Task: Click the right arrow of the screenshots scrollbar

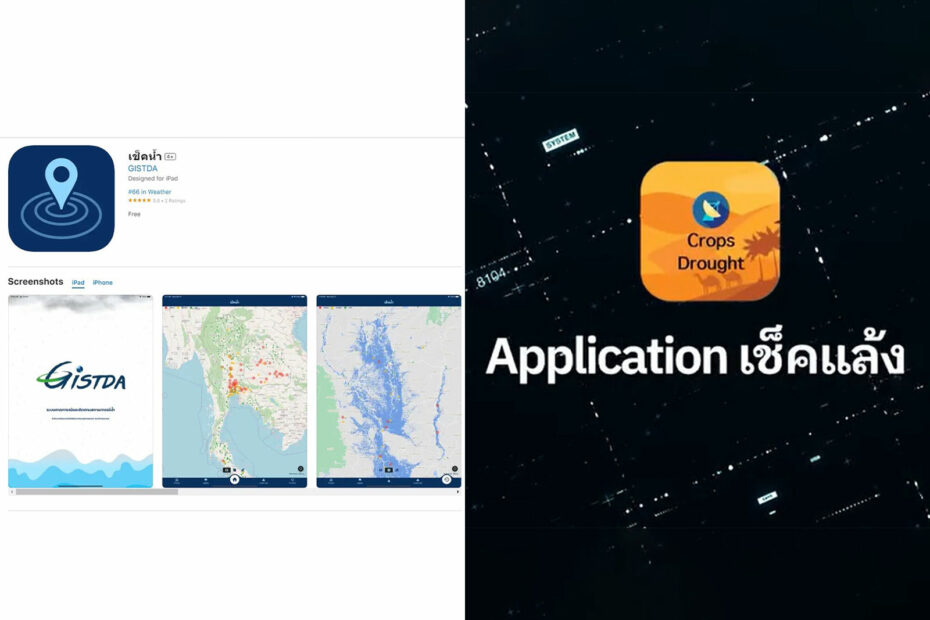Action: [x=458, y=492]
